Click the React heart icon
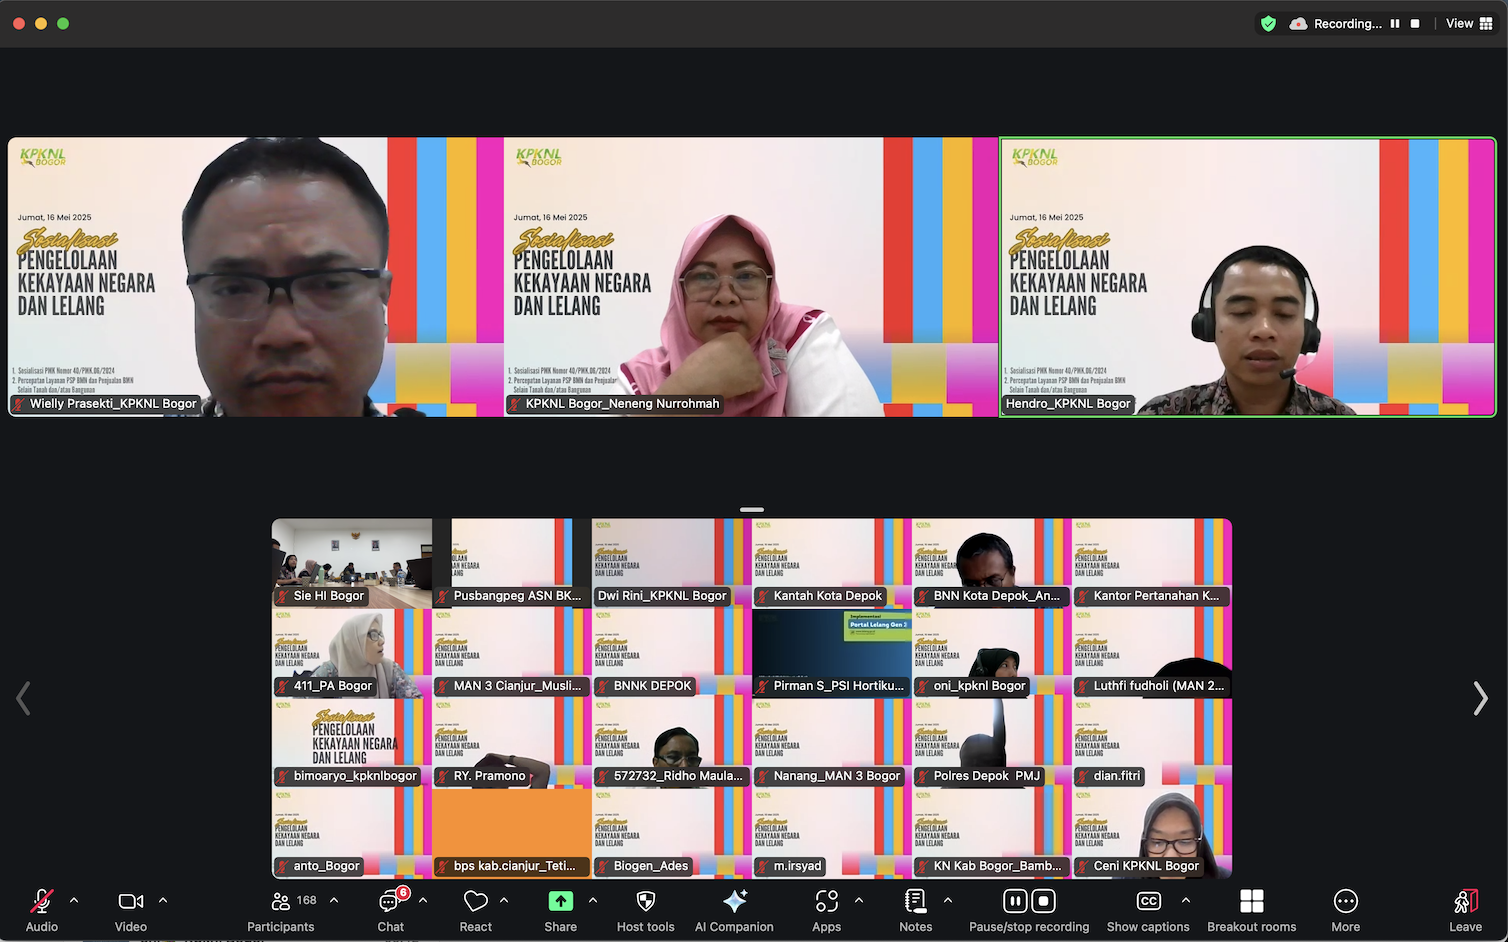The image size is (1508, 942). 476,902
